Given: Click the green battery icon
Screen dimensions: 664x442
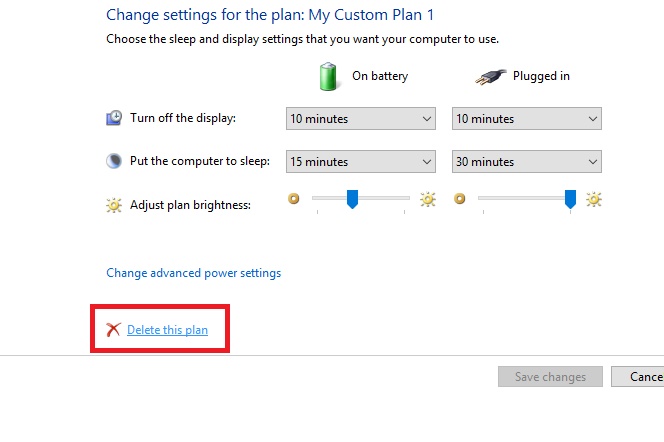Looking at the screenshot, I should pos(328,77).
